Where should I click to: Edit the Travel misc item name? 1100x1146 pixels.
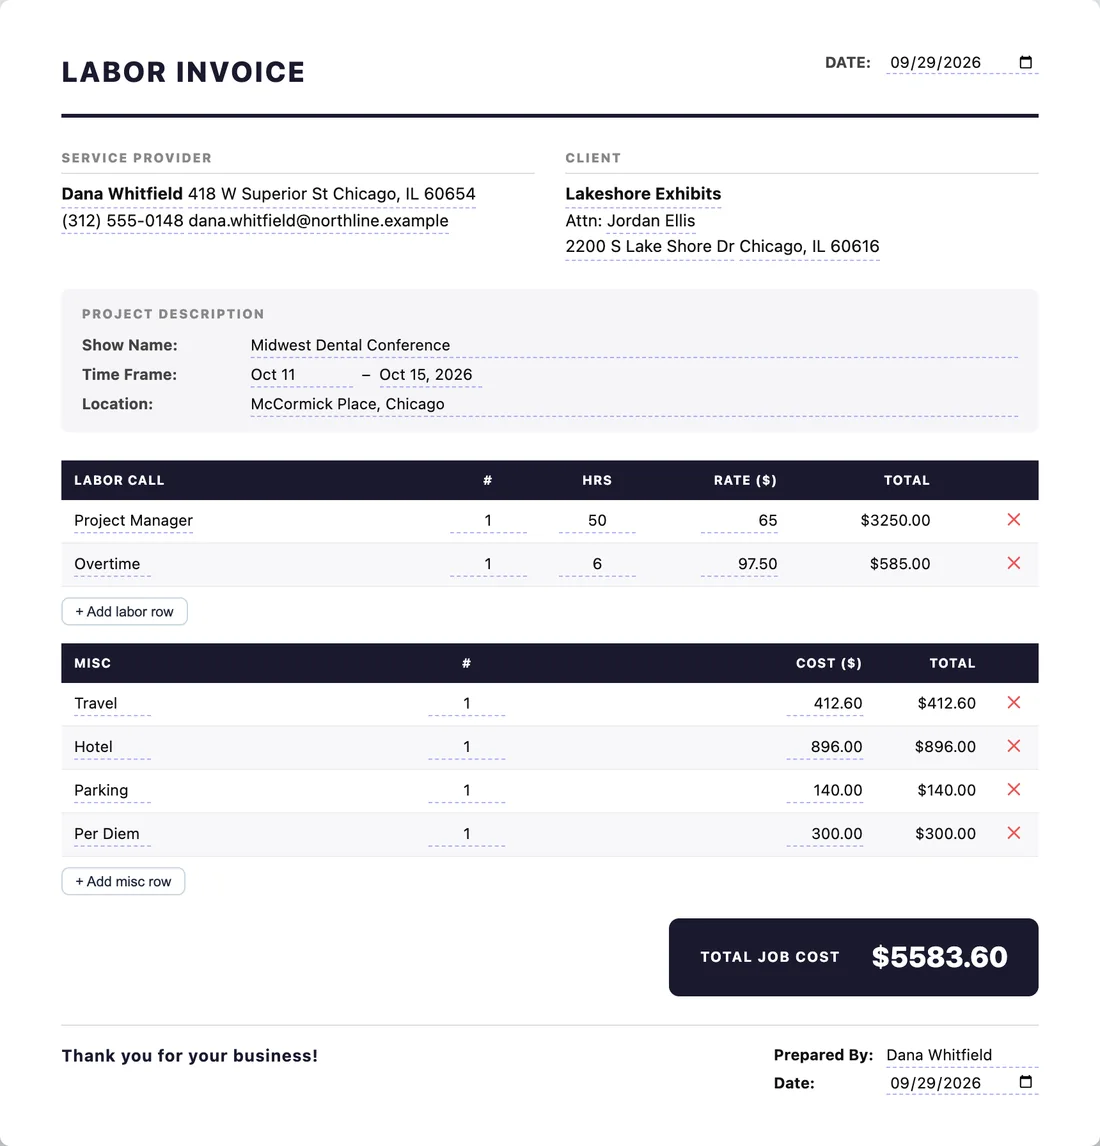pos(113,703)
